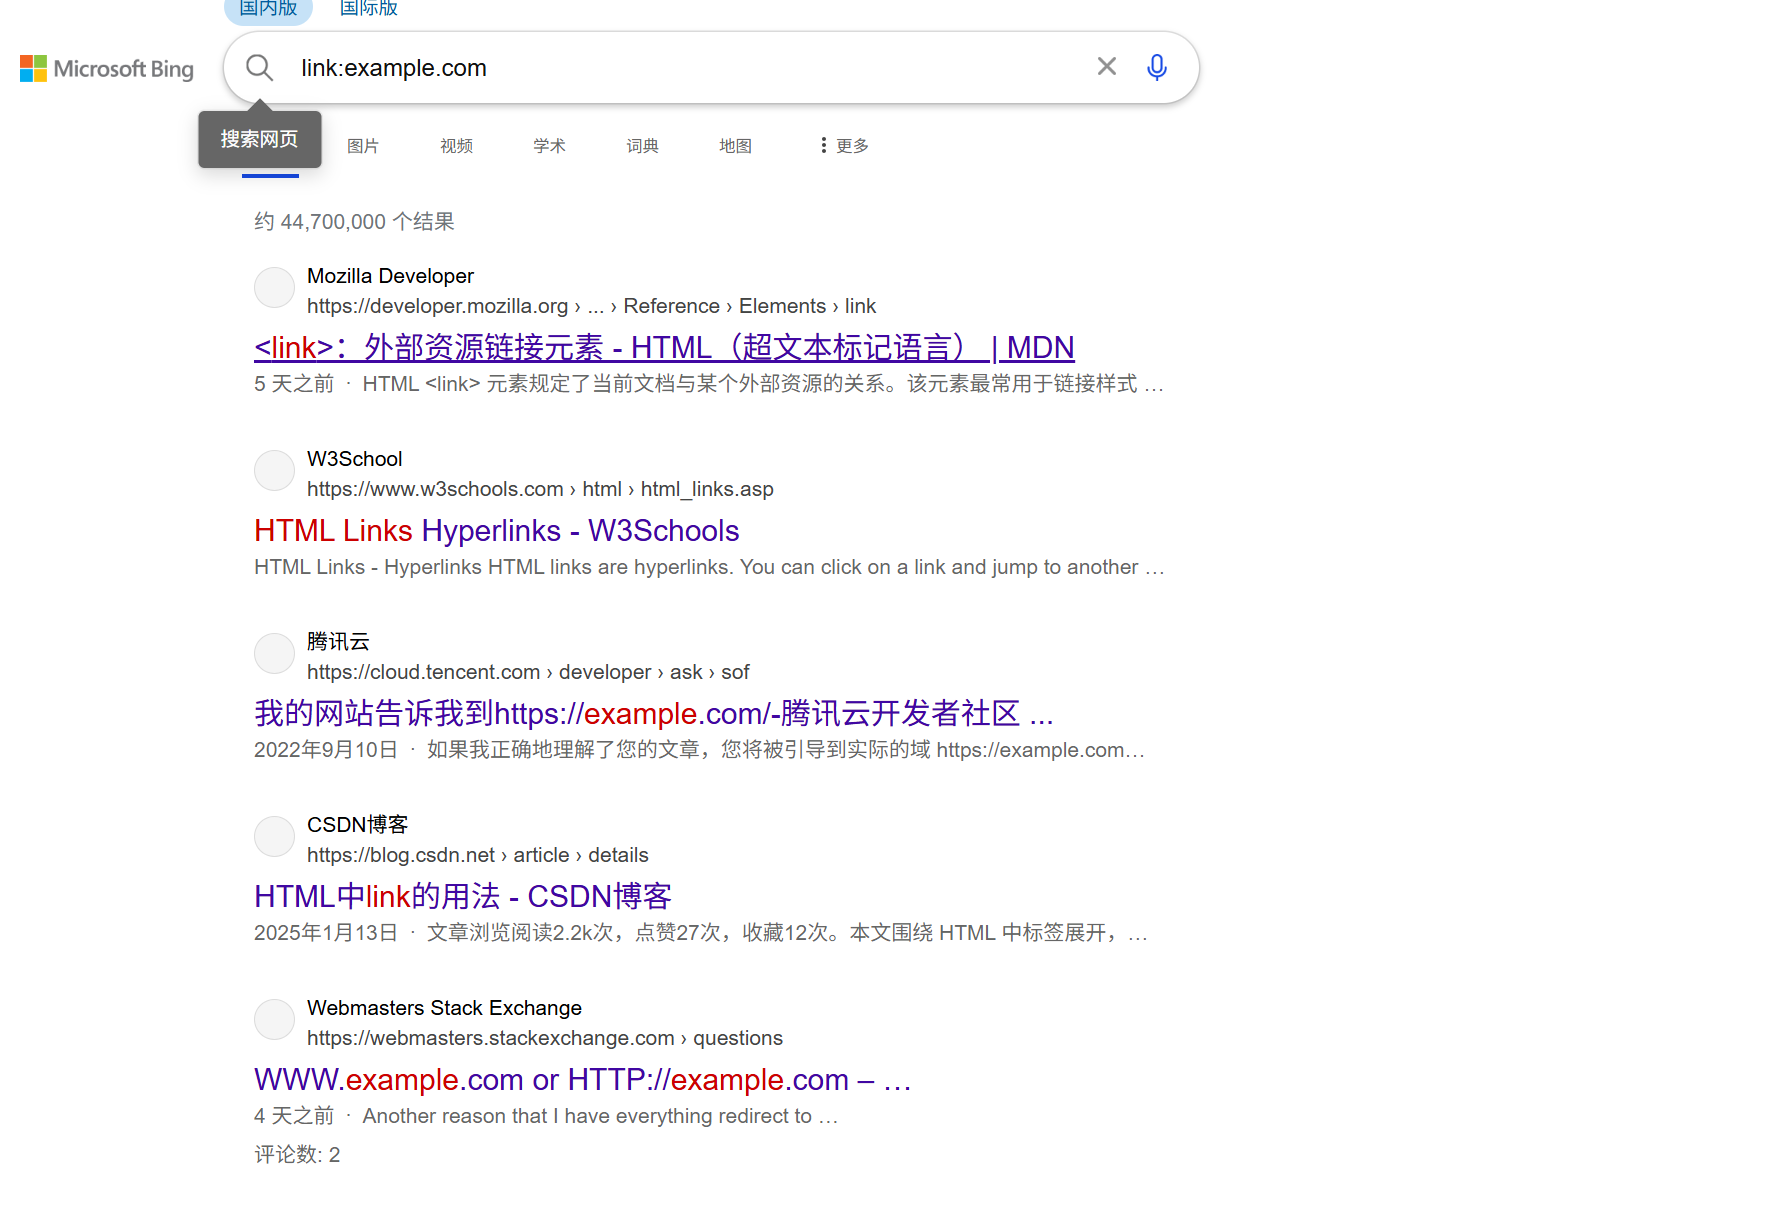Click the W3School result favicon
1766x1224 pixels.
coord(273,470)
